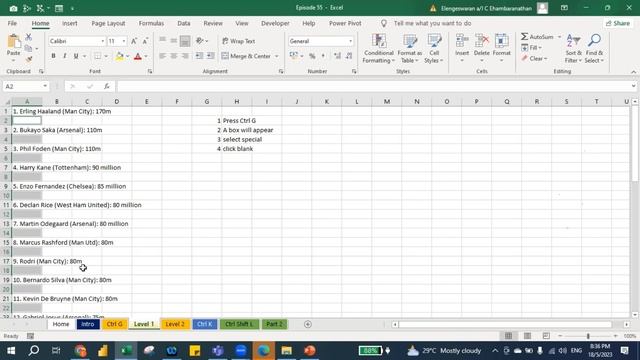The image size is (640, 360).
Task: Click AutoSum sigma button
Action: pyautogui.click(x=538, y=37)
